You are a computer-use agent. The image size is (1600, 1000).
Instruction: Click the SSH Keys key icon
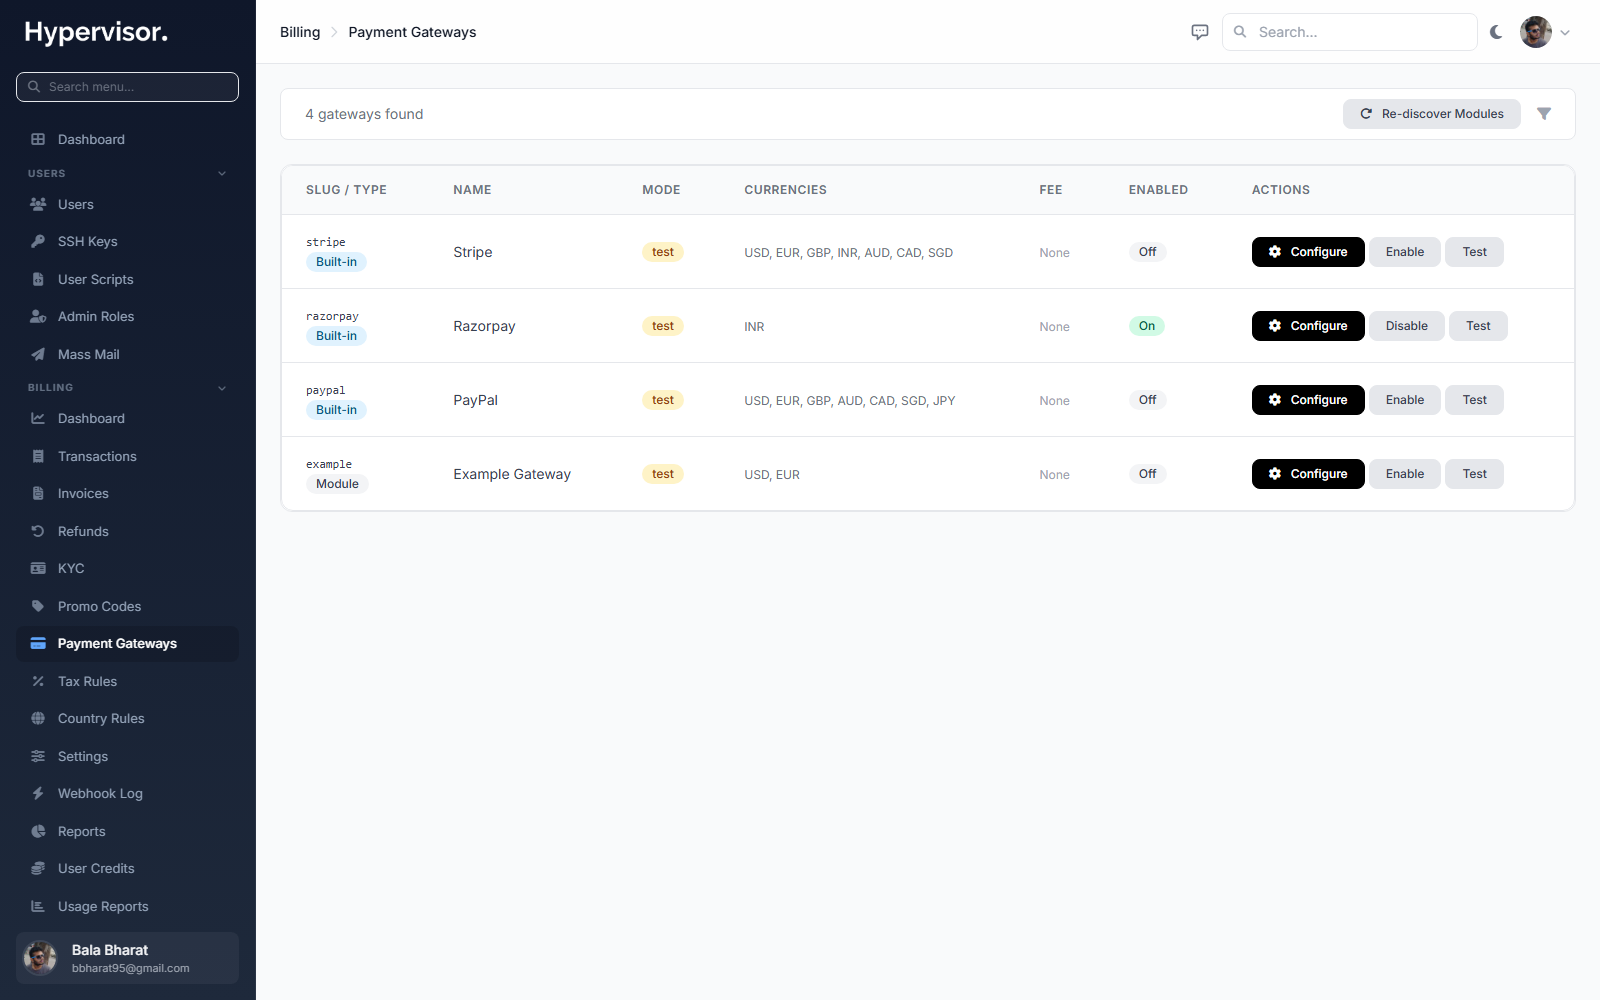point(38,241)
